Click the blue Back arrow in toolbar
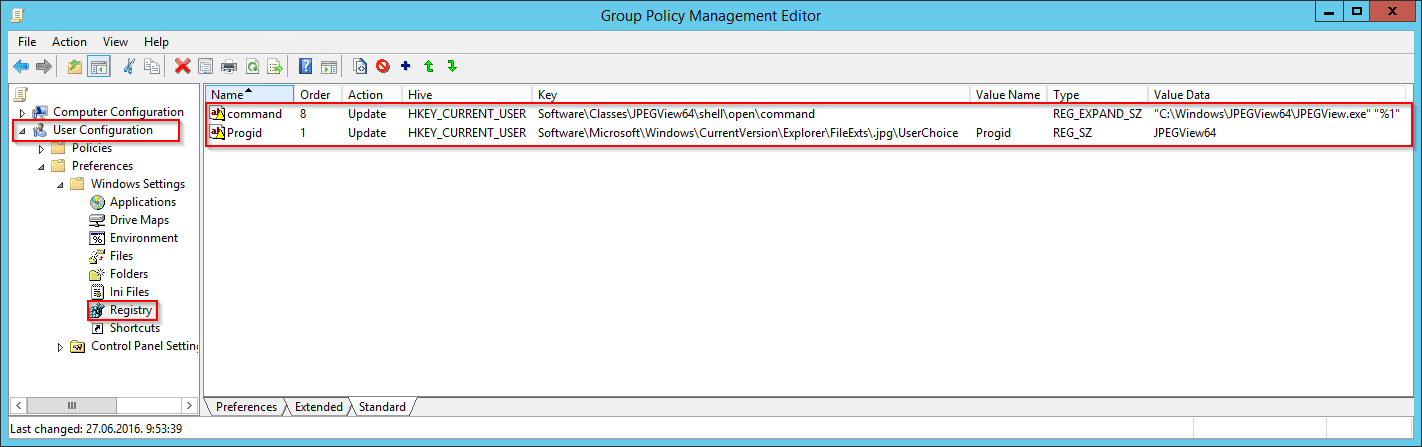The width and height of the screenshot is (1422, 447). pos(21,67)
